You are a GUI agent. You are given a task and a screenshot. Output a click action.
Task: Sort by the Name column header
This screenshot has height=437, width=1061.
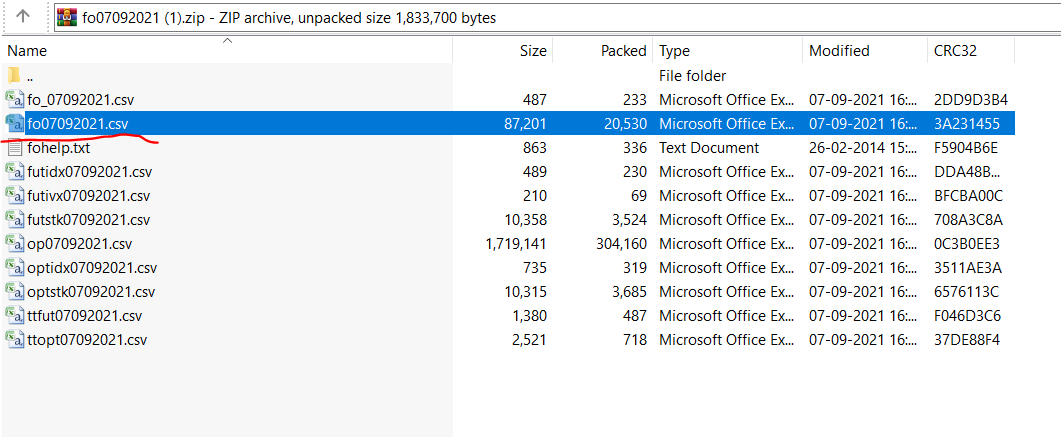[x=227, y=51]
